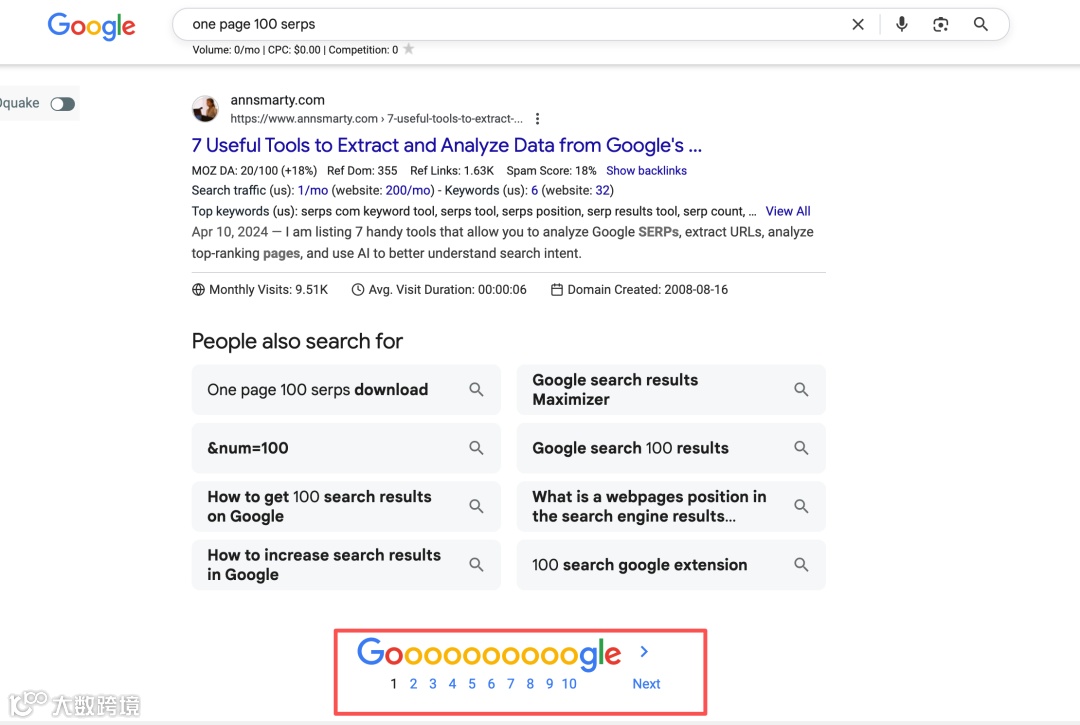This screenshot has height=725, width=1080.
Task: Click the annsmarty.com site favicon
Action: tap(205, 109)
